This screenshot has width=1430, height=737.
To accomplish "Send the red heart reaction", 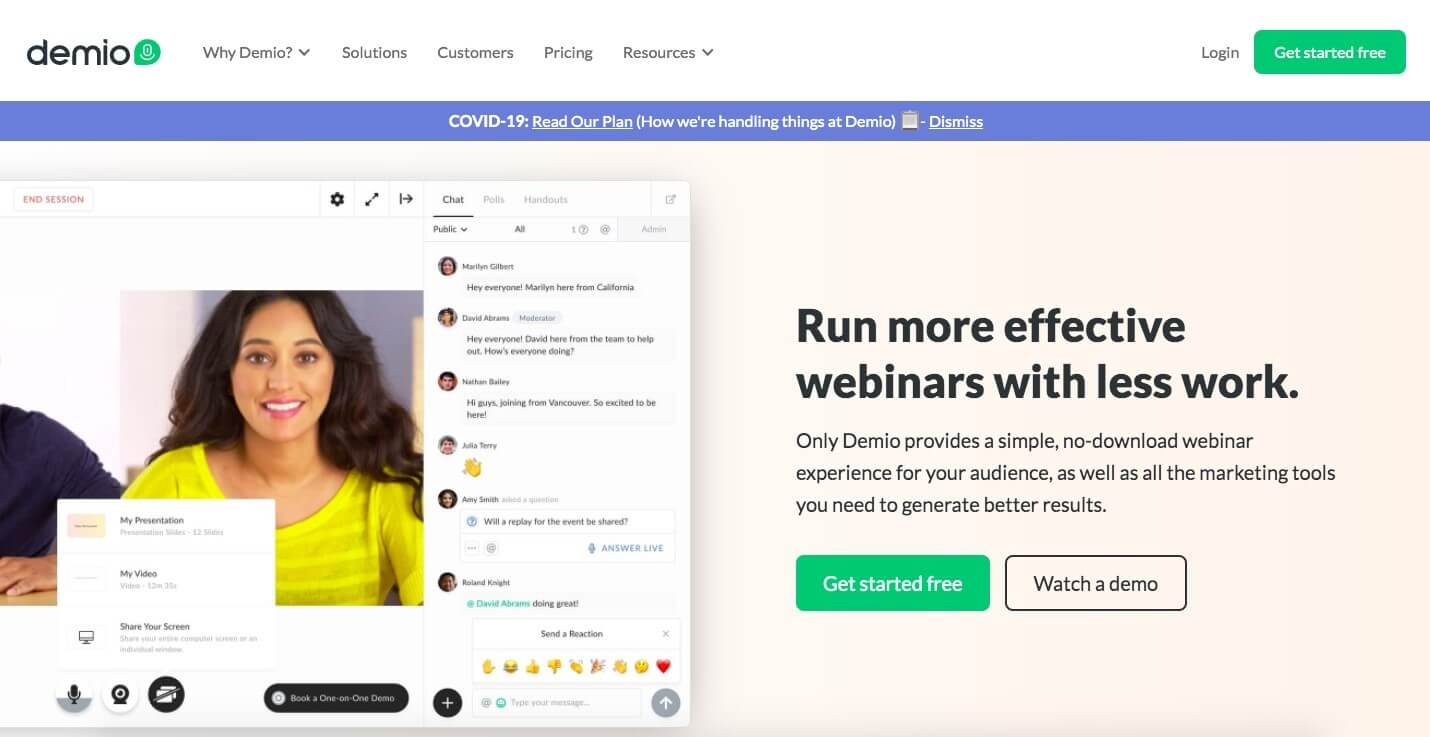I will pyautogui.click(x=663, y=666).
